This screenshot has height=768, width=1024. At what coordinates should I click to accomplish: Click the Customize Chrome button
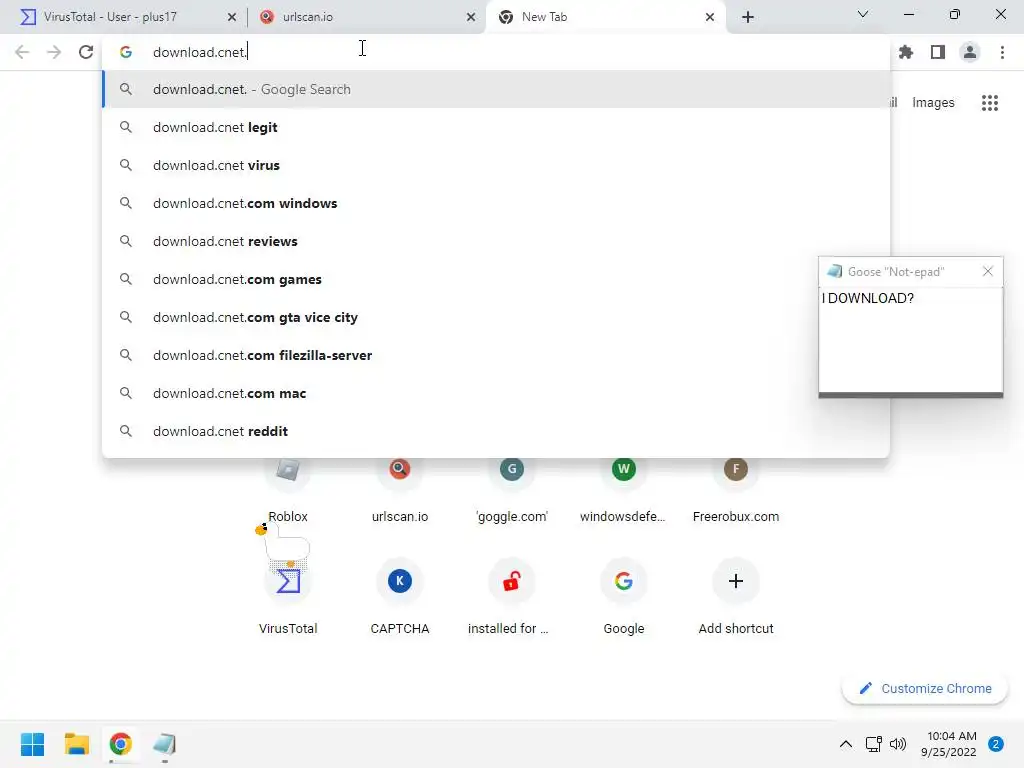pos(925,688)
